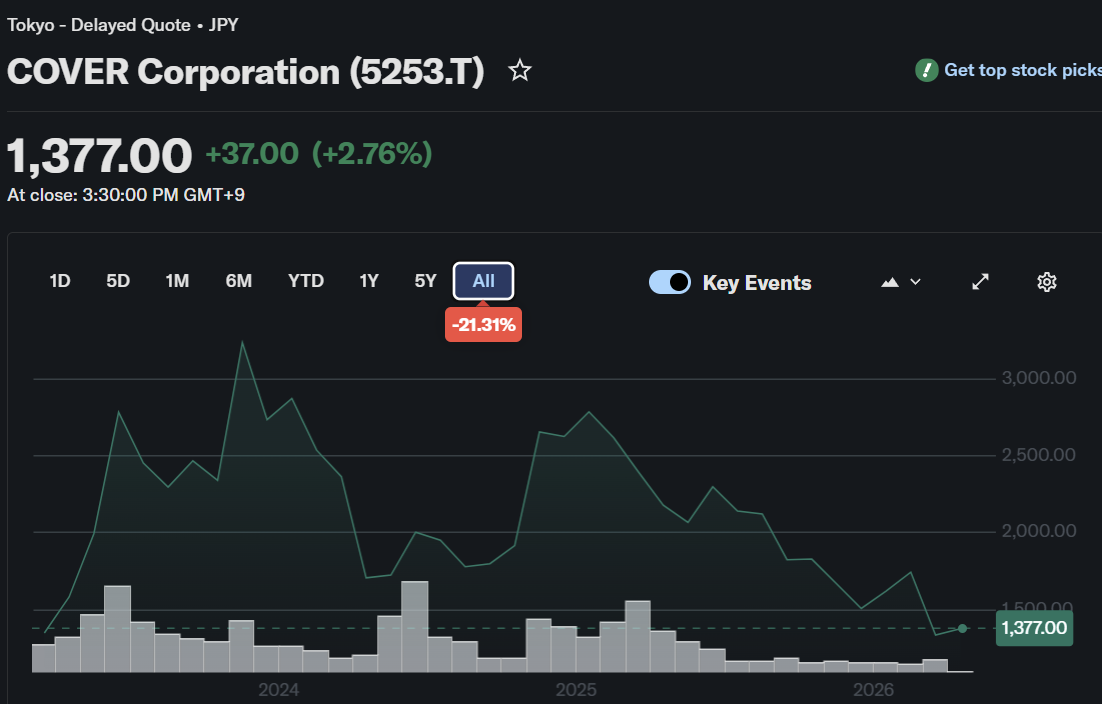Click the 2026 axis label

coord(873,690)
